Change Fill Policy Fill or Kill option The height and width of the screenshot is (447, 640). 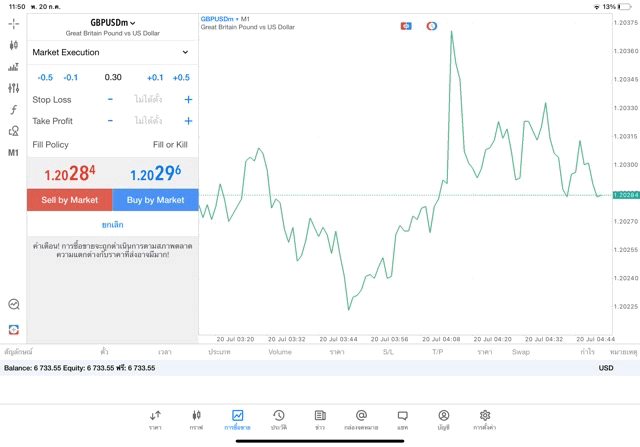[x=170, y=145]
